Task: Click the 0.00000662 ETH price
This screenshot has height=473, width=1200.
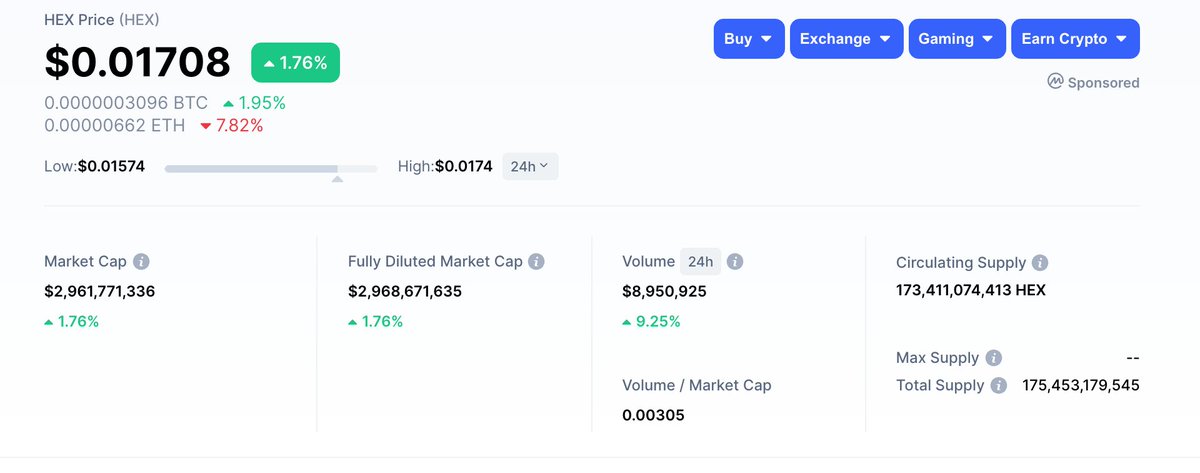Action: (115, 126)
